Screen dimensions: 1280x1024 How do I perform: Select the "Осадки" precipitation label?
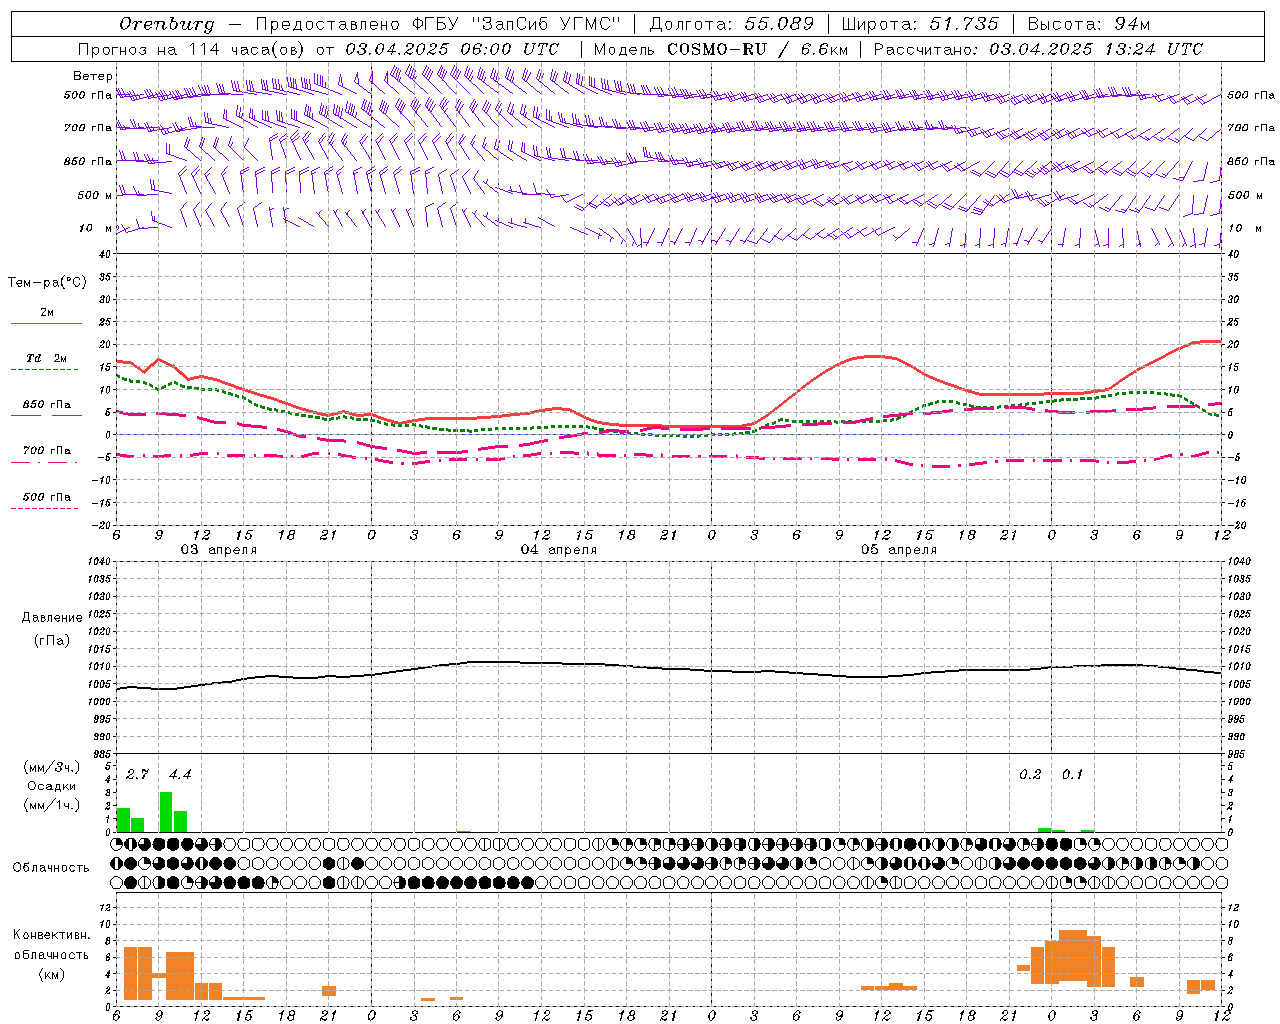(x=52, y=786)
